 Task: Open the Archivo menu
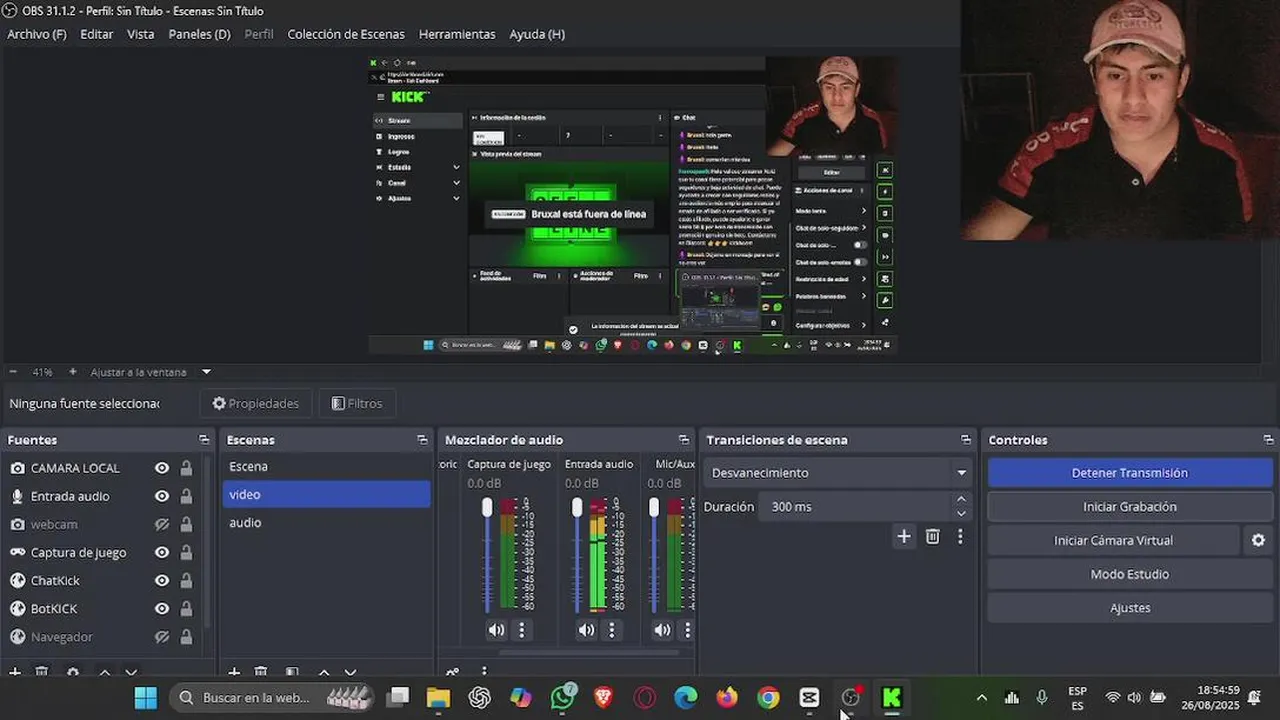37,34
